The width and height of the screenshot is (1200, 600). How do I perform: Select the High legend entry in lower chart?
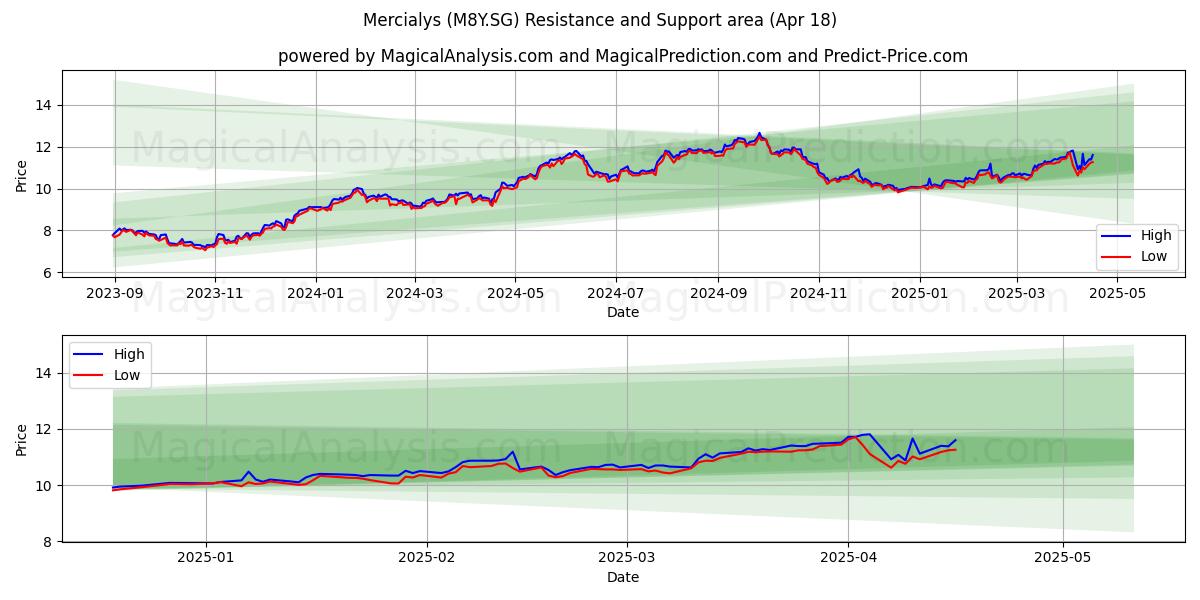[111, 354]
